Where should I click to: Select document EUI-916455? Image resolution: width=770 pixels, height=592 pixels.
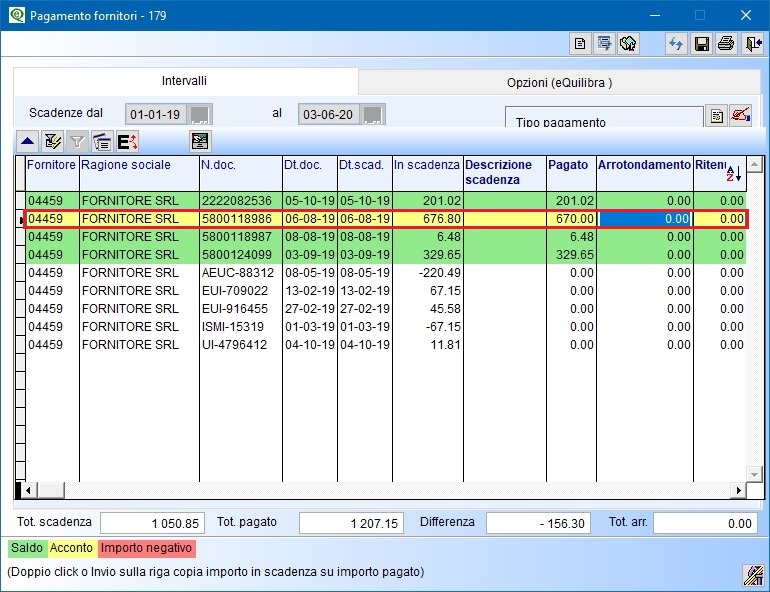(241, 309)
